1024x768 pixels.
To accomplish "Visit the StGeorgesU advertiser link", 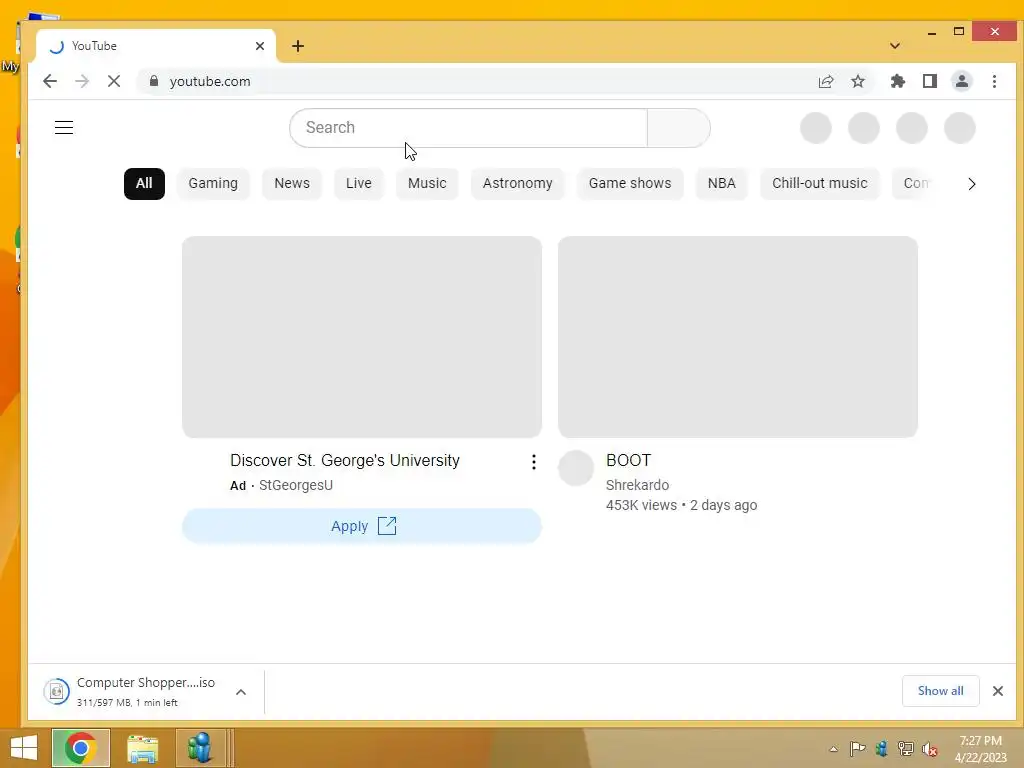I will [x=296, y=485].
